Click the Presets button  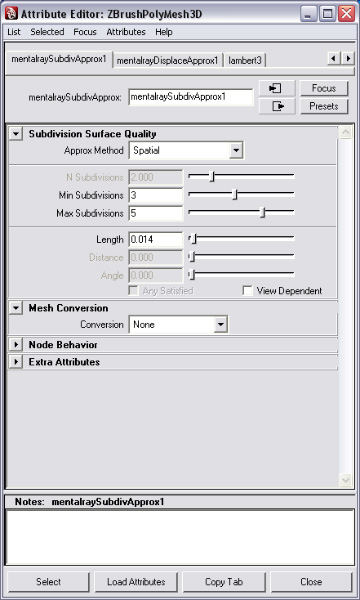pyautogui.click(x=324, y=106)
